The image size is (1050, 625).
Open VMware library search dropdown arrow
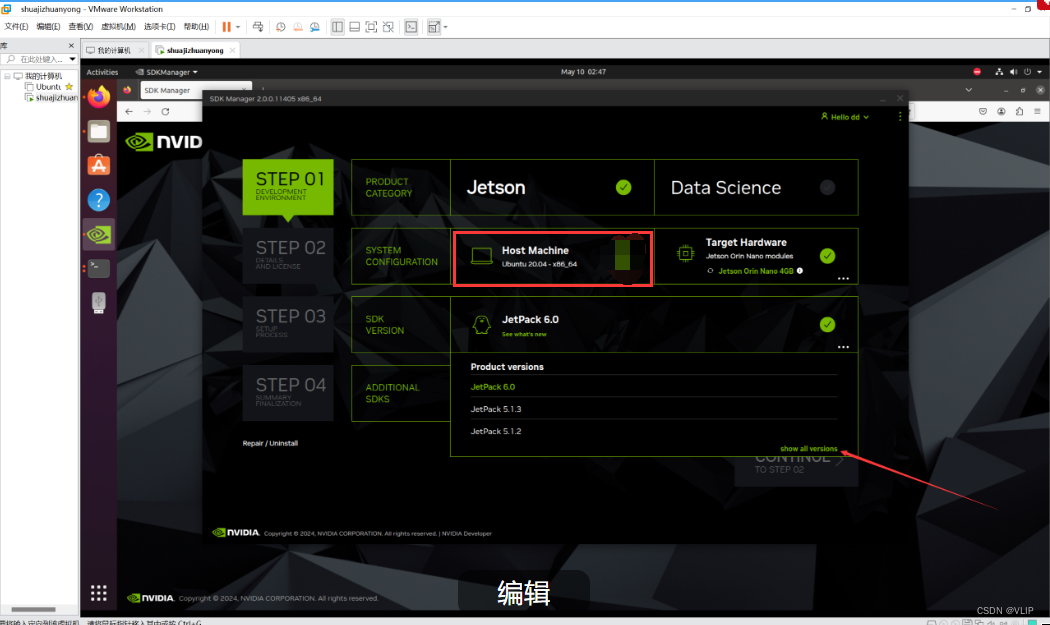72,60
